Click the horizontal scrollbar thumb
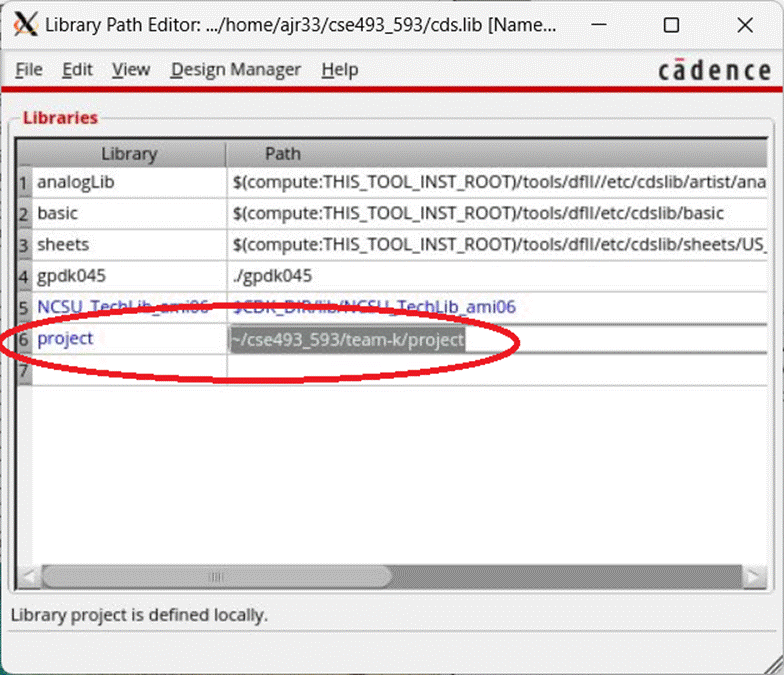 point(216,577)
